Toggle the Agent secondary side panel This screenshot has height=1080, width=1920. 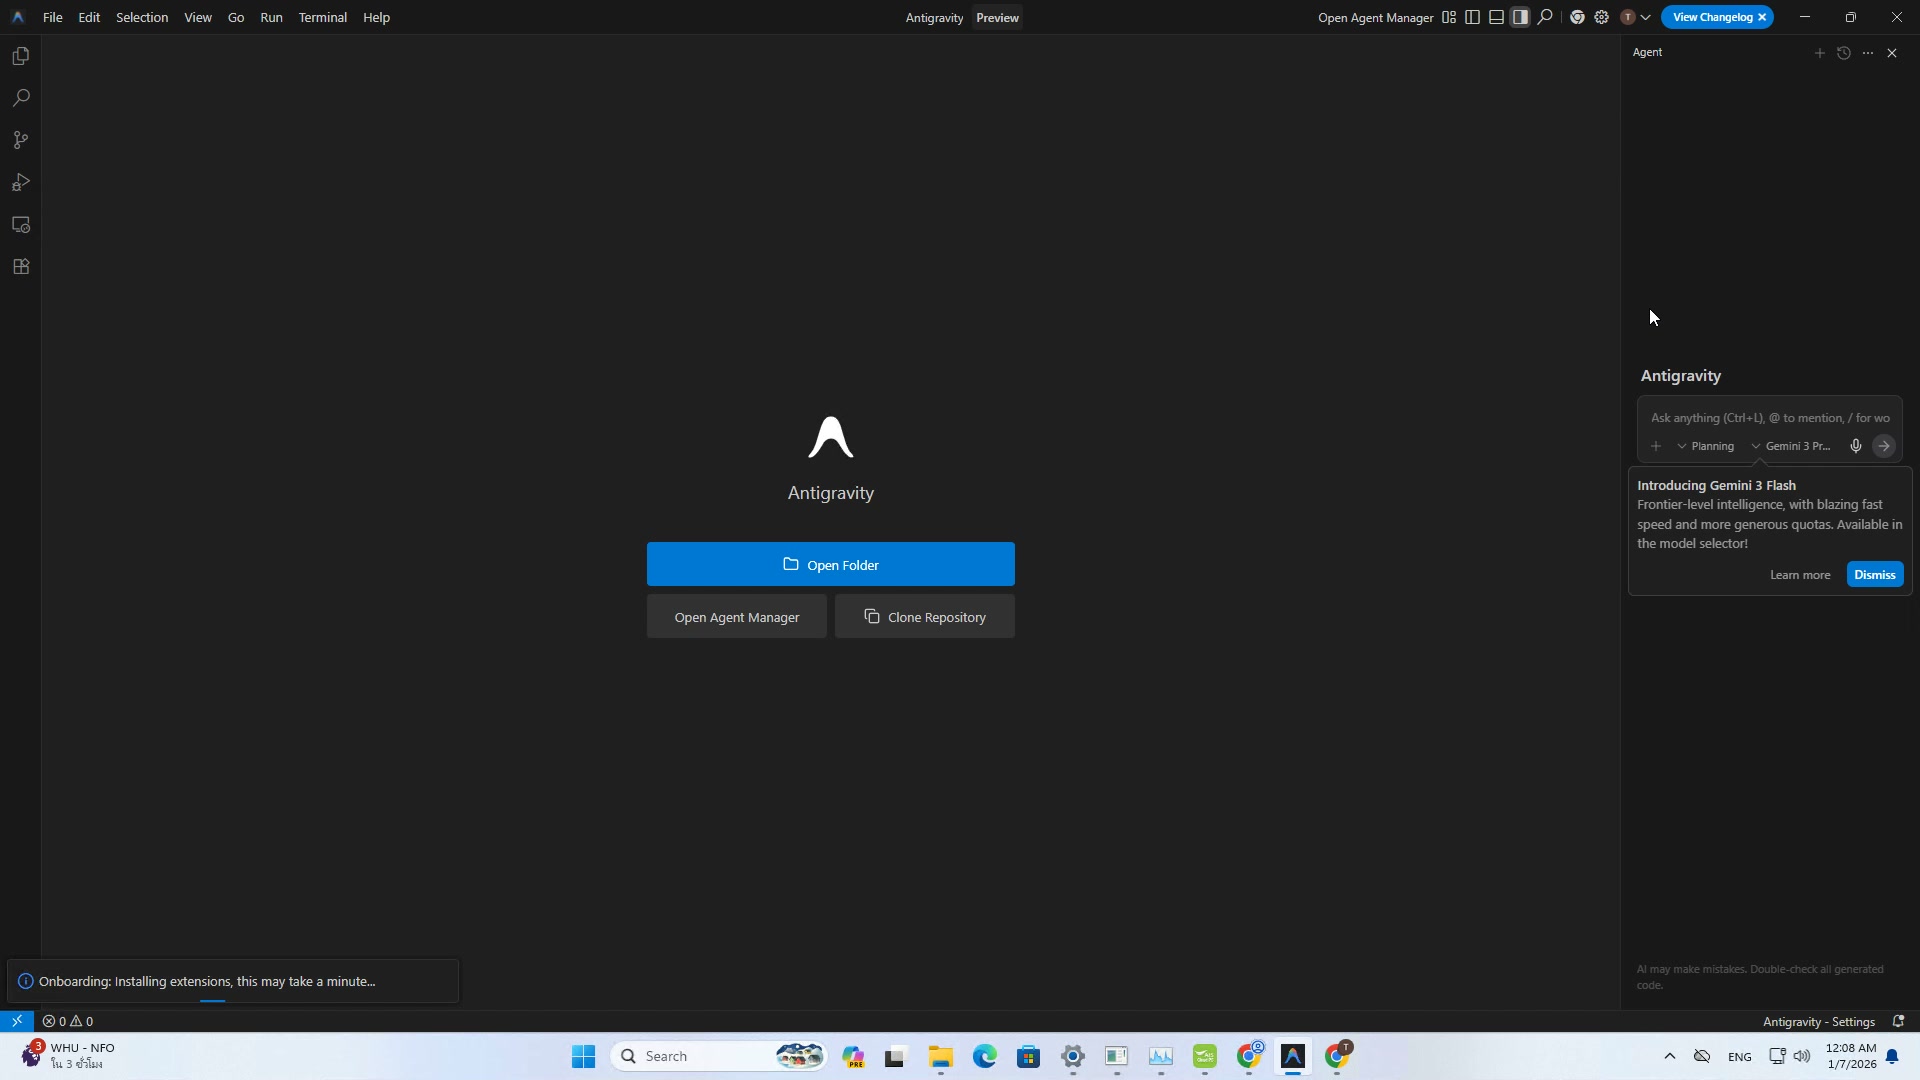tap(1520, 17)
